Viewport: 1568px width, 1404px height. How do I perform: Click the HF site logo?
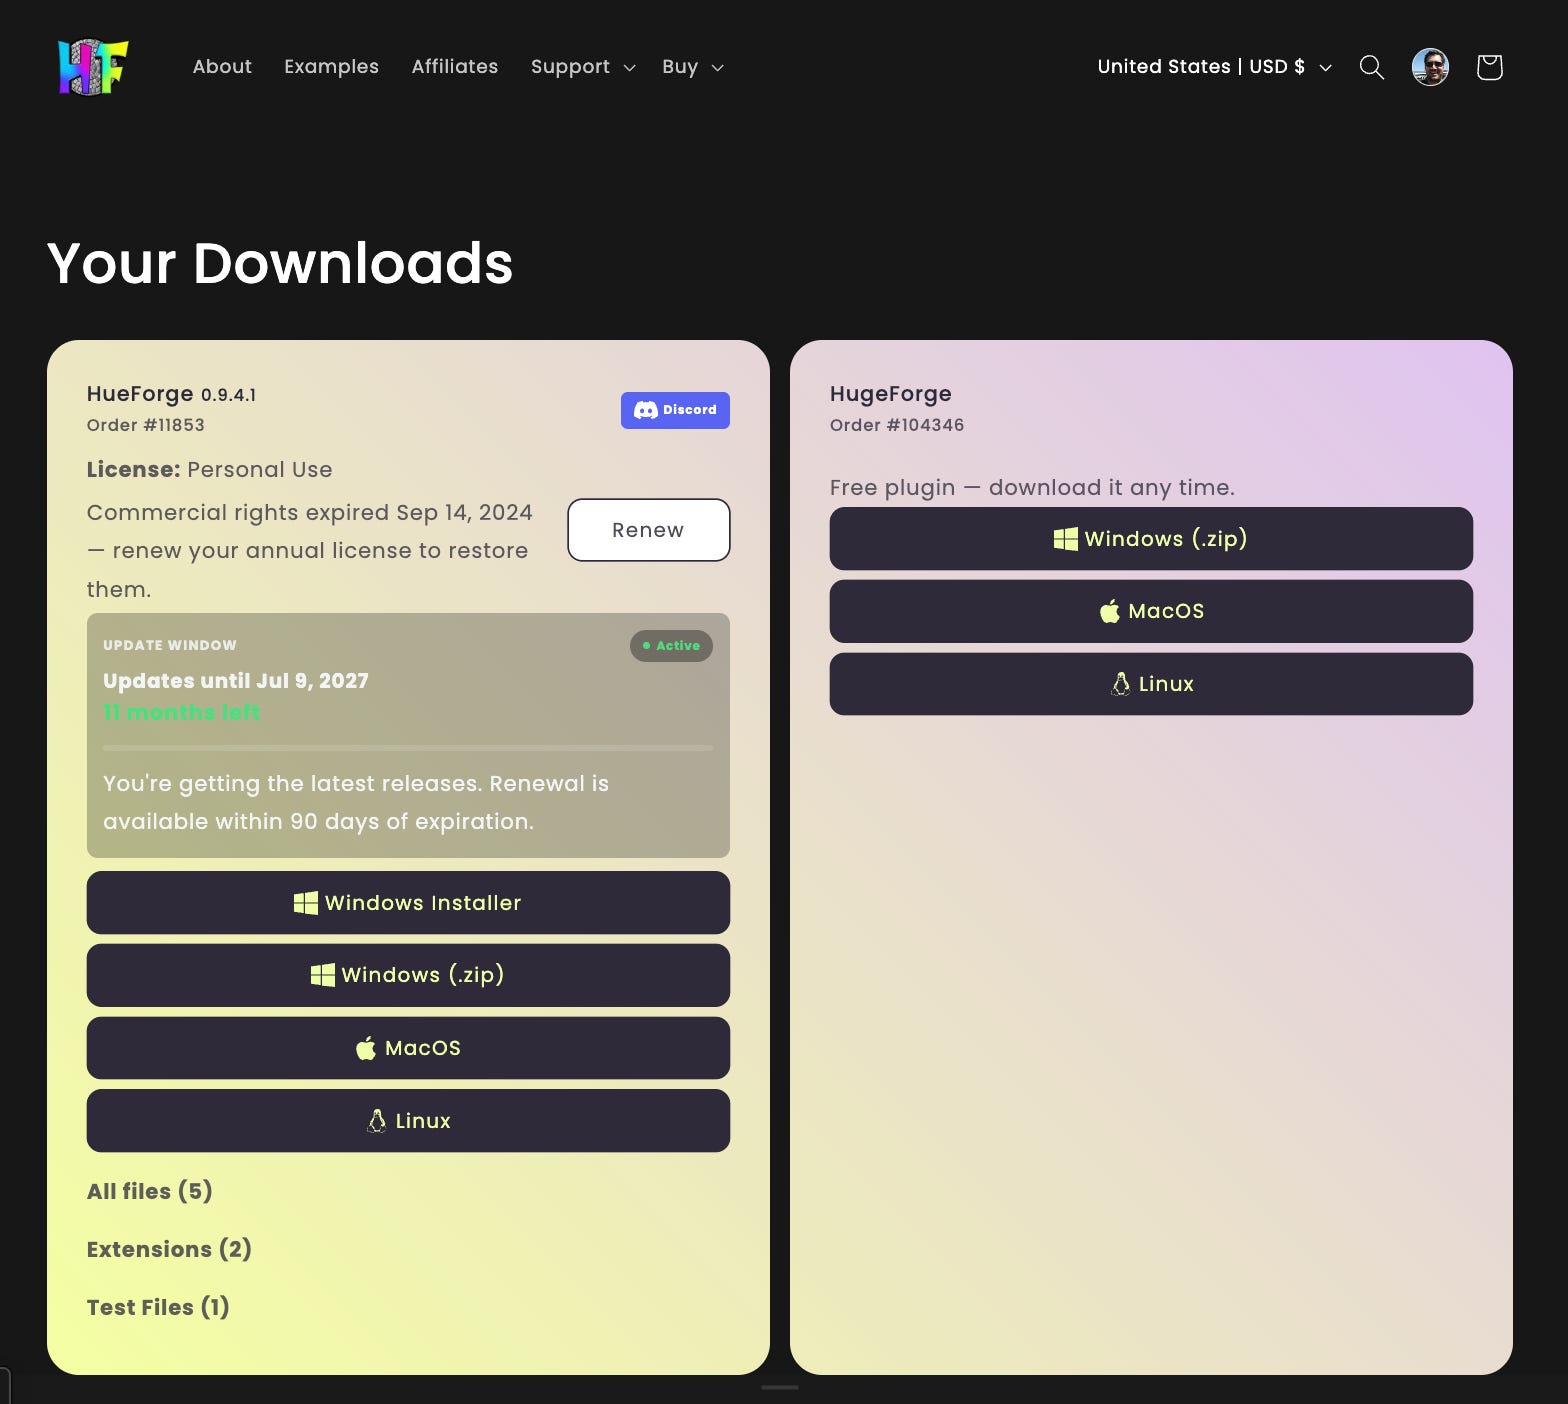(93, 67)
